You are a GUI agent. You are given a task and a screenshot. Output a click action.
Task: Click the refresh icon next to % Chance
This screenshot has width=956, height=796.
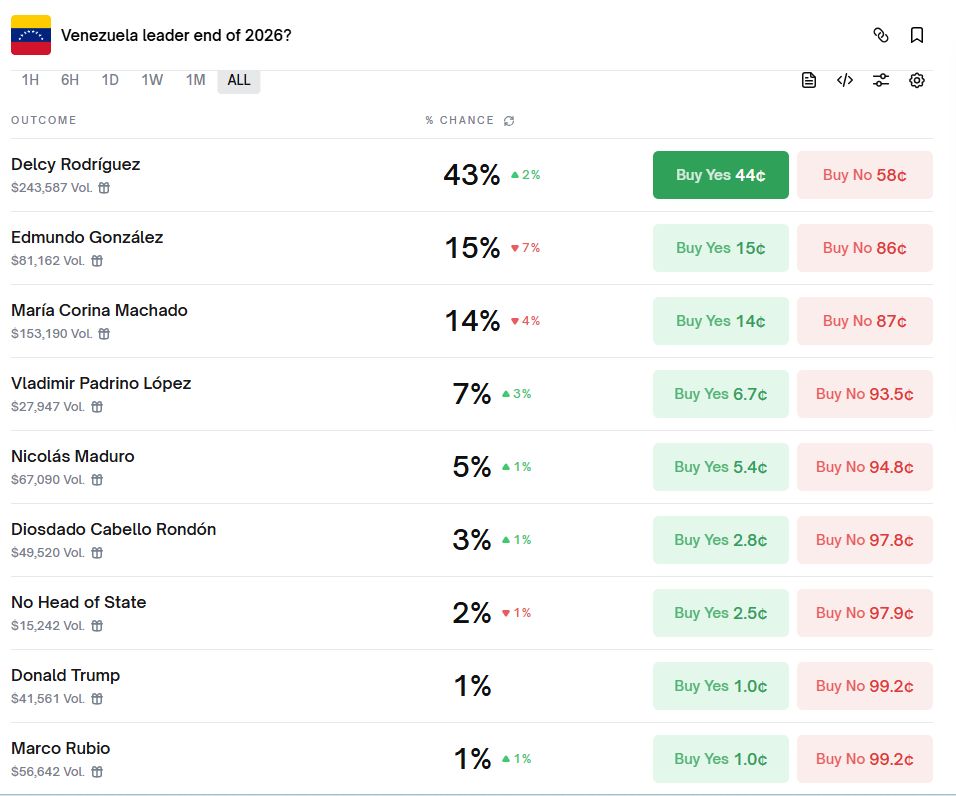pos(509,121)
